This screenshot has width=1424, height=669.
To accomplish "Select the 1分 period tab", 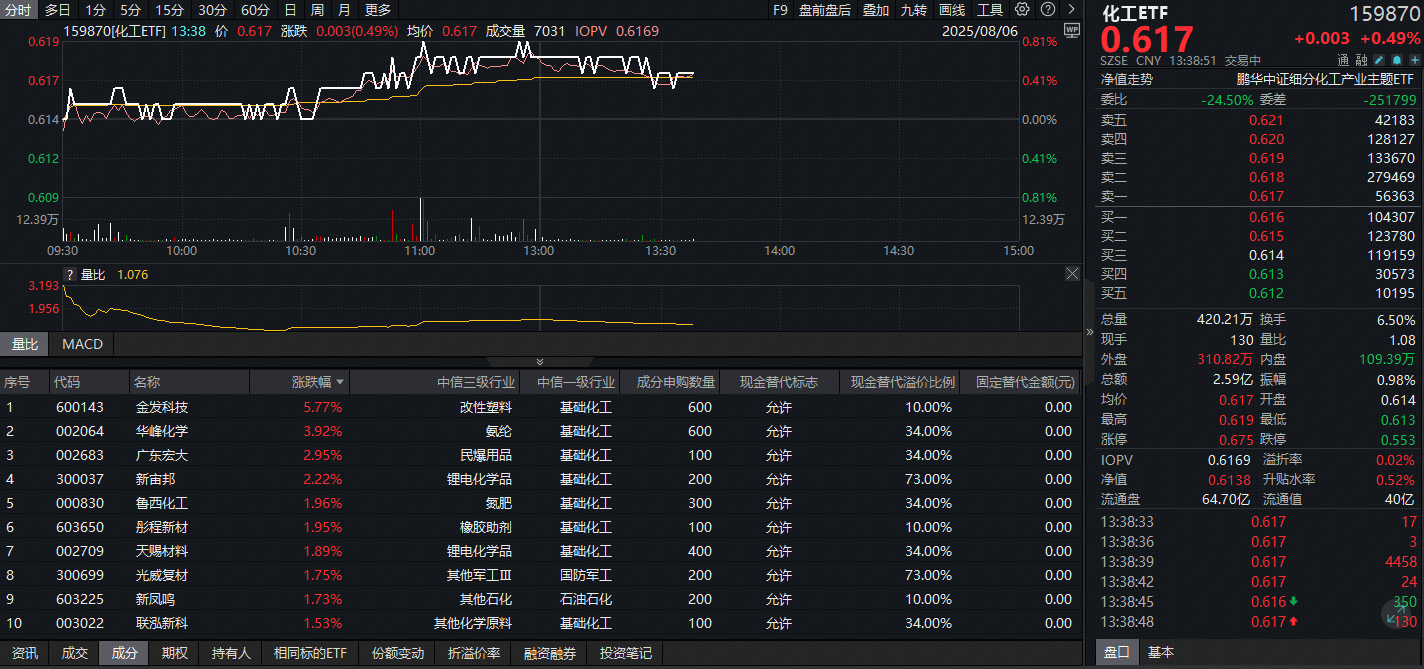I will 95,10.
